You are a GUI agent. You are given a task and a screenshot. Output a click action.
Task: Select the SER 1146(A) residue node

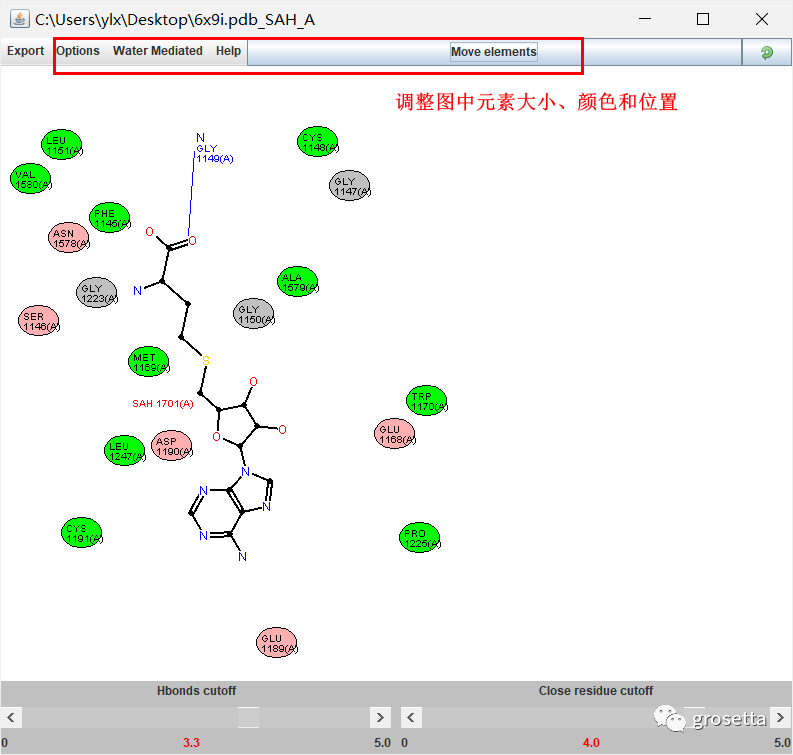click(39, 321)
